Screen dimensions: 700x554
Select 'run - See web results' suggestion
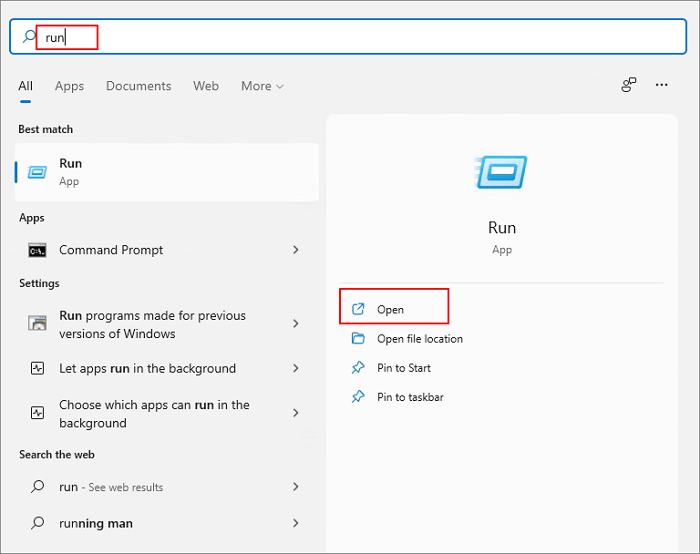coord(110,487)
